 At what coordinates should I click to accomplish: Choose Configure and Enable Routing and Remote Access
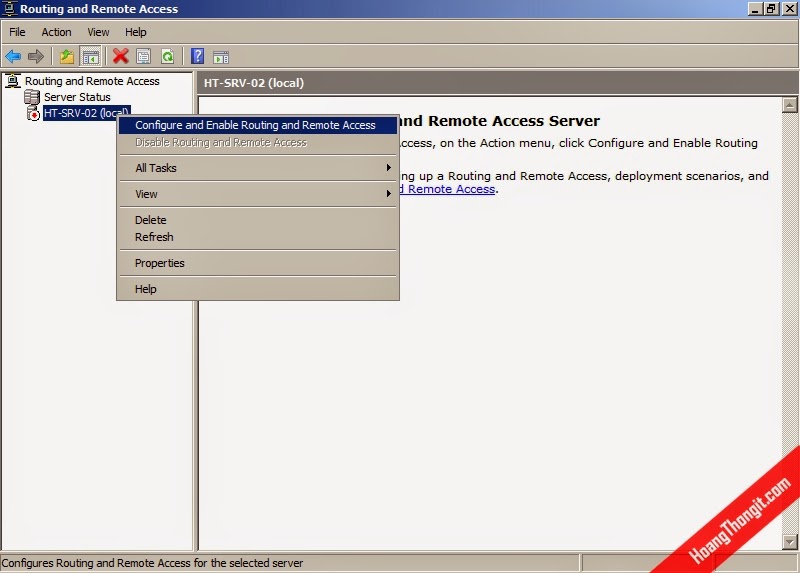point(258,125)
